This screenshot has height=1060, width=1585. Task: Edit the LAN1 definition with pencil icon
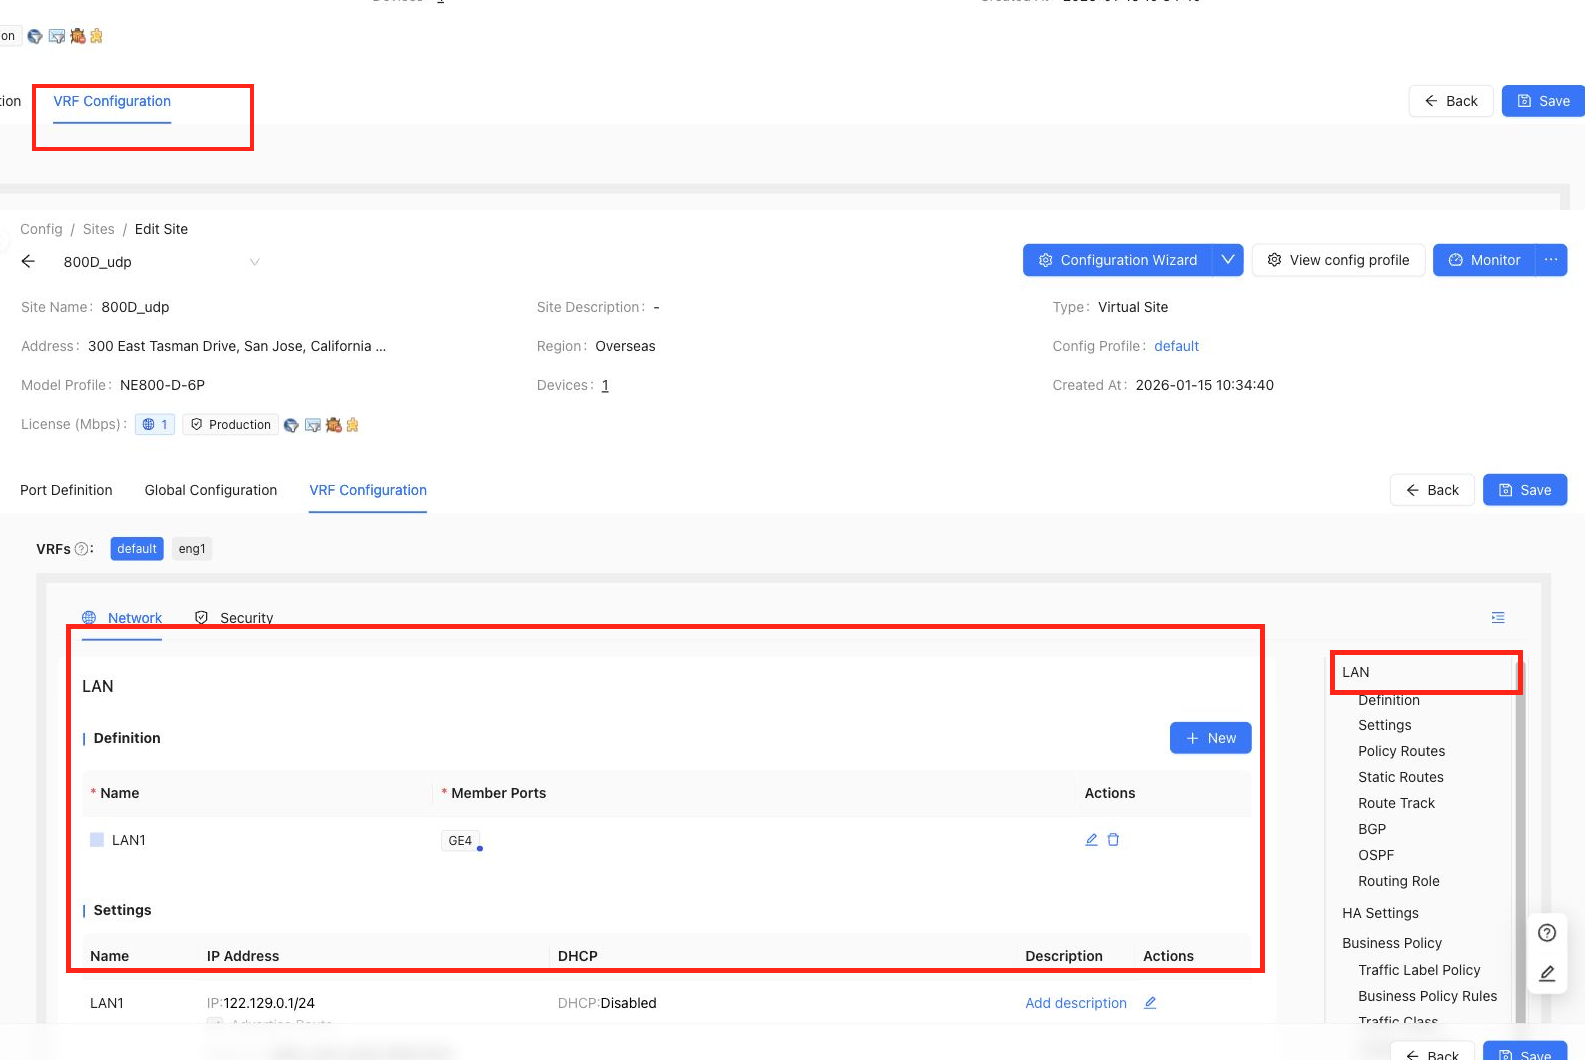1092,840
